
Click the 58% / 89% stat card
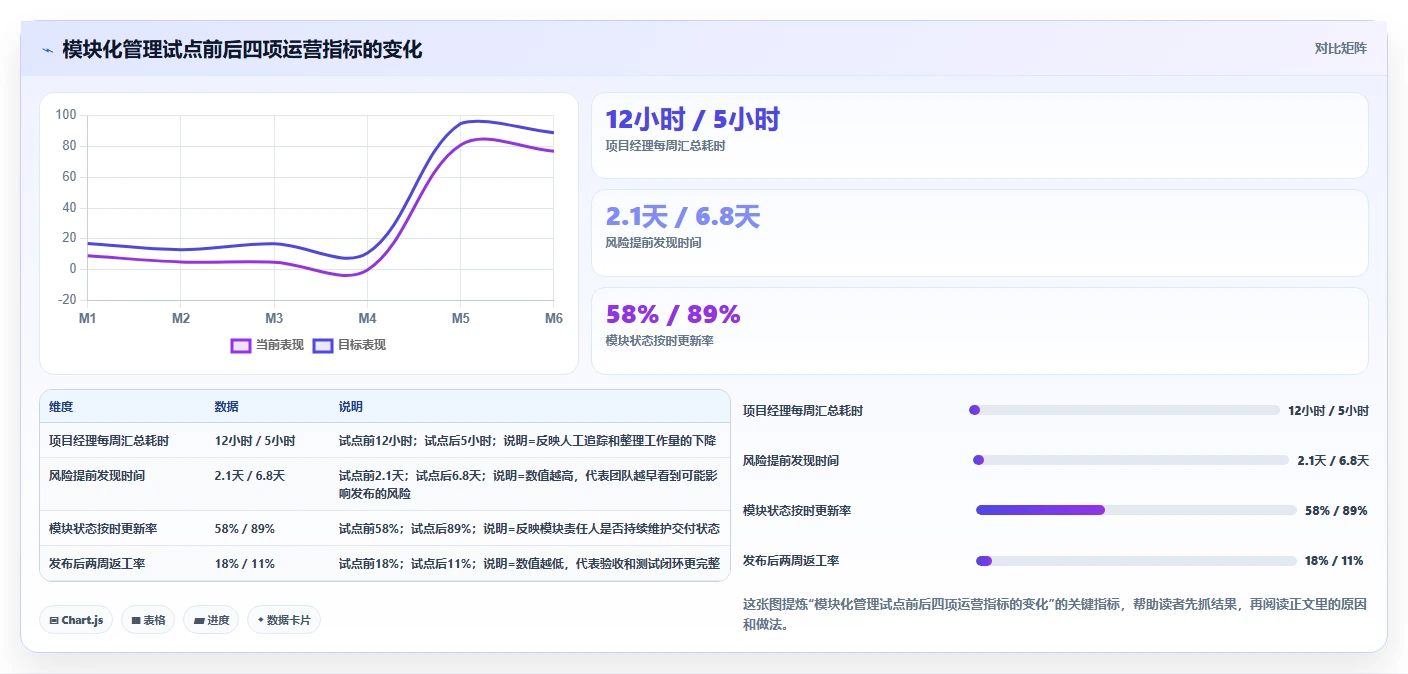coord(979,331)
